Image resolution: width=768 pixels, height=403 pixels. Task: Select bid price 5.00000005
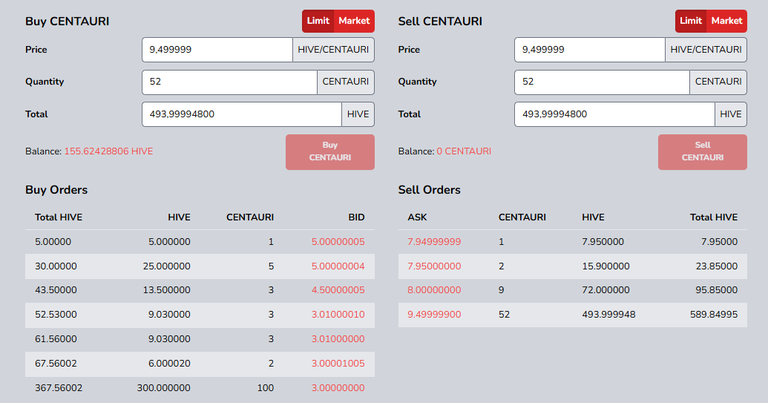pos(338,242)
